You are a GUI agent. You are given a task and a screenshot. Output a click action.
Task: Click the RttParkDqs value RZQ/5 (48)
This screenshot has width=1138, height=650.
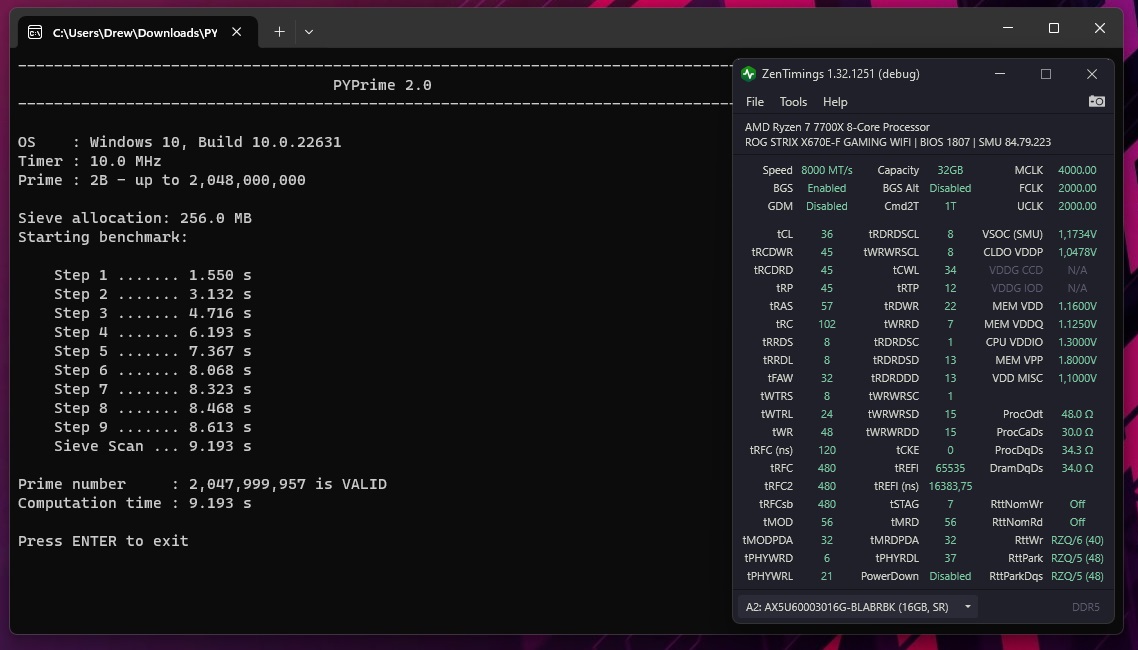click(x=1077, y=576)
